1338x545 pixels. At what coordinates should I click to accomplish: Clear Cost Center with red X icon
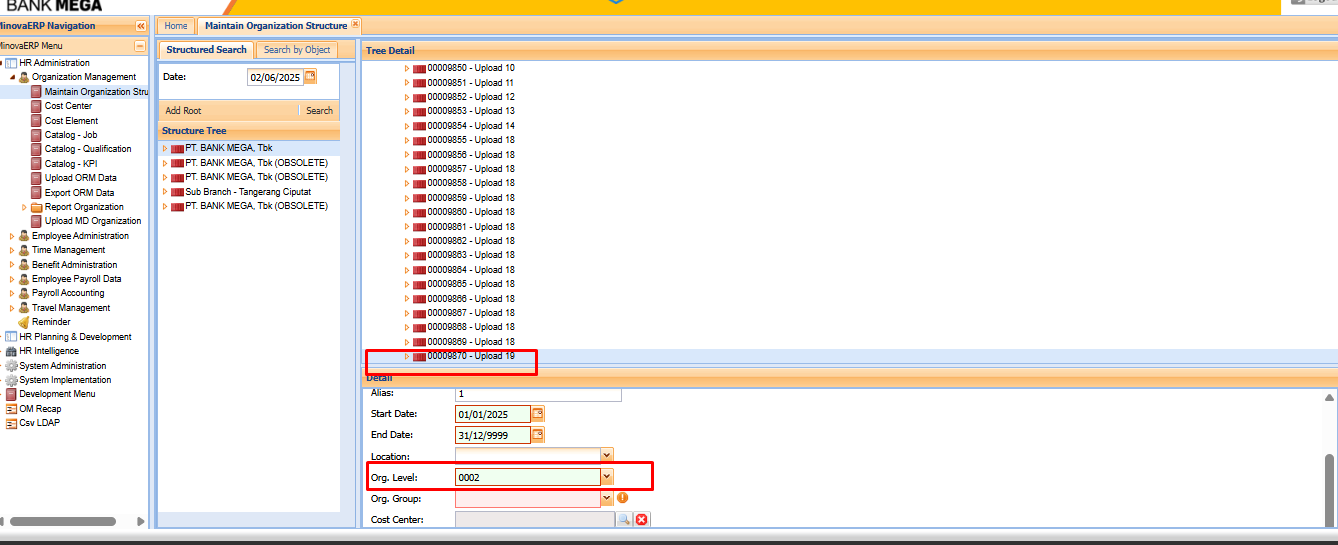[642, 519]
